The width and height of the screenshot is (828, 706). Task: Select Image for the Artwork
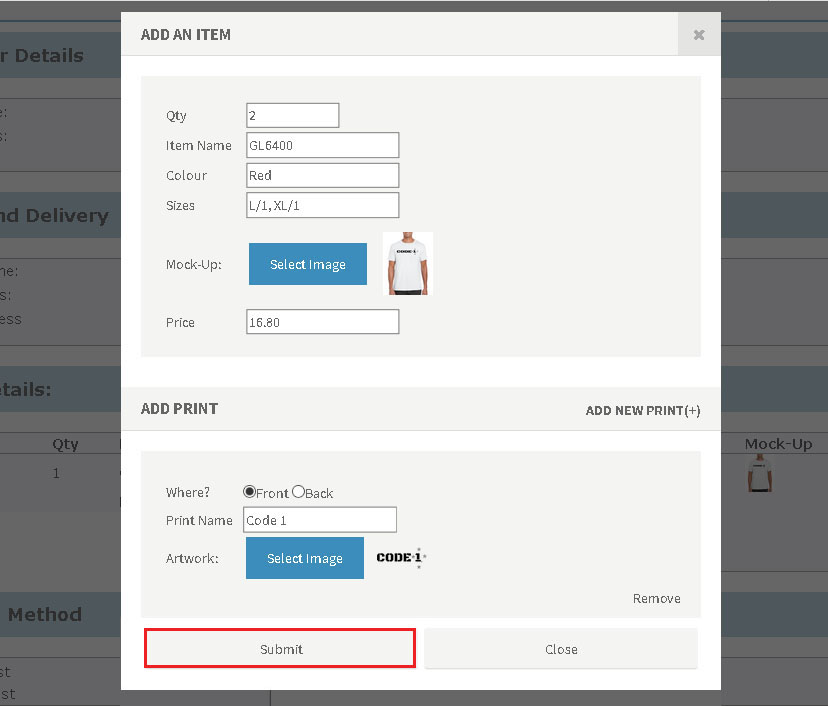(x=305, y=558)
